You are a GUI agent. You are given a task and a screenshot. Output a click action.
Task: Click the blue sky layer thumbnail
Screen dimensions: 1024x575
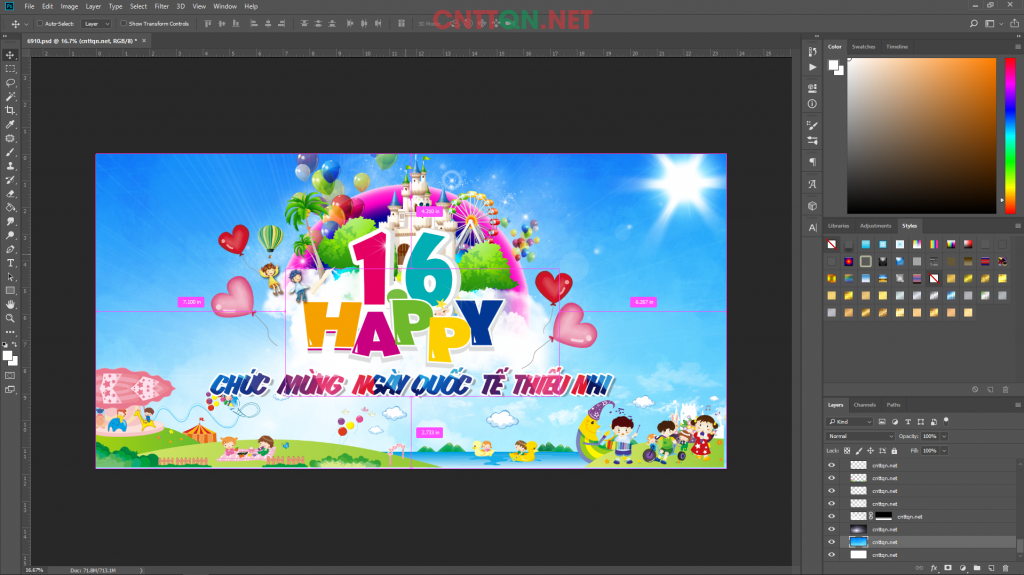tap(858, 542)
